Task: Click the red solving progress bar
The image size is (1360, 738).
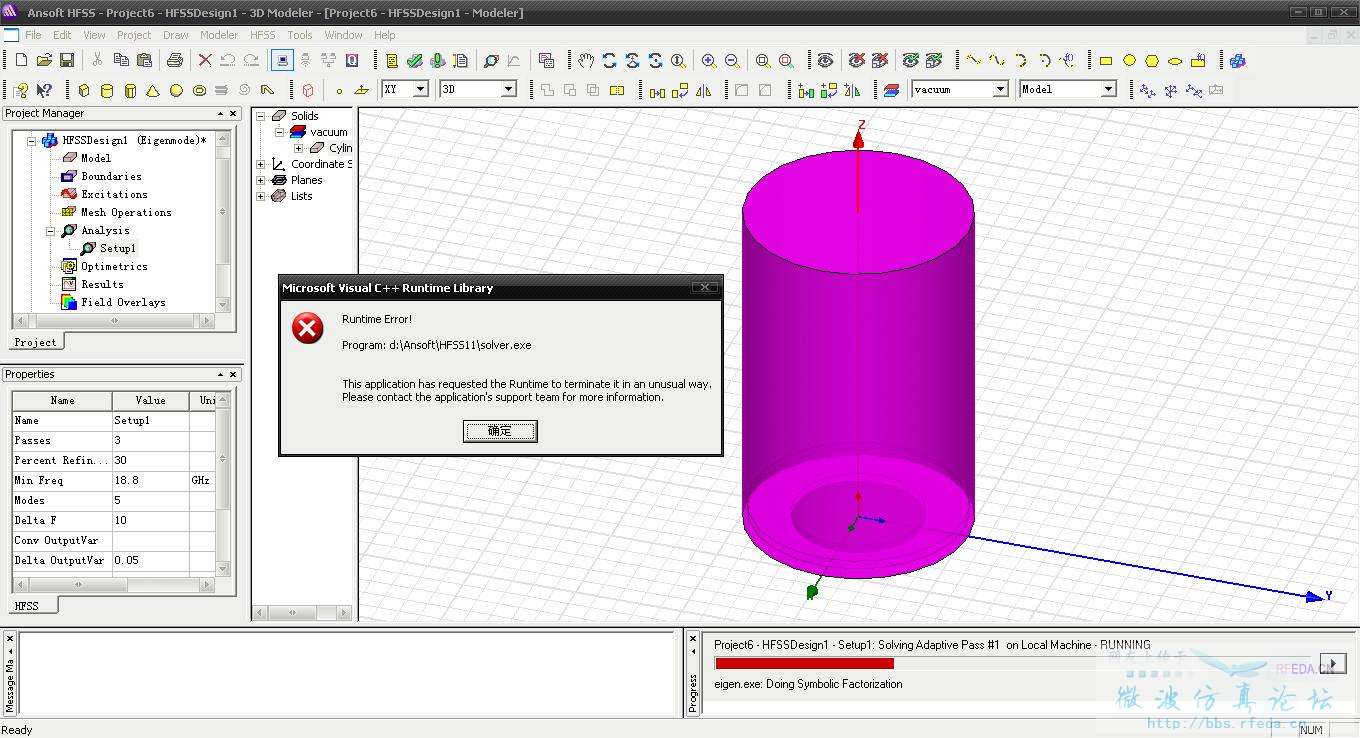Action: 804,663
